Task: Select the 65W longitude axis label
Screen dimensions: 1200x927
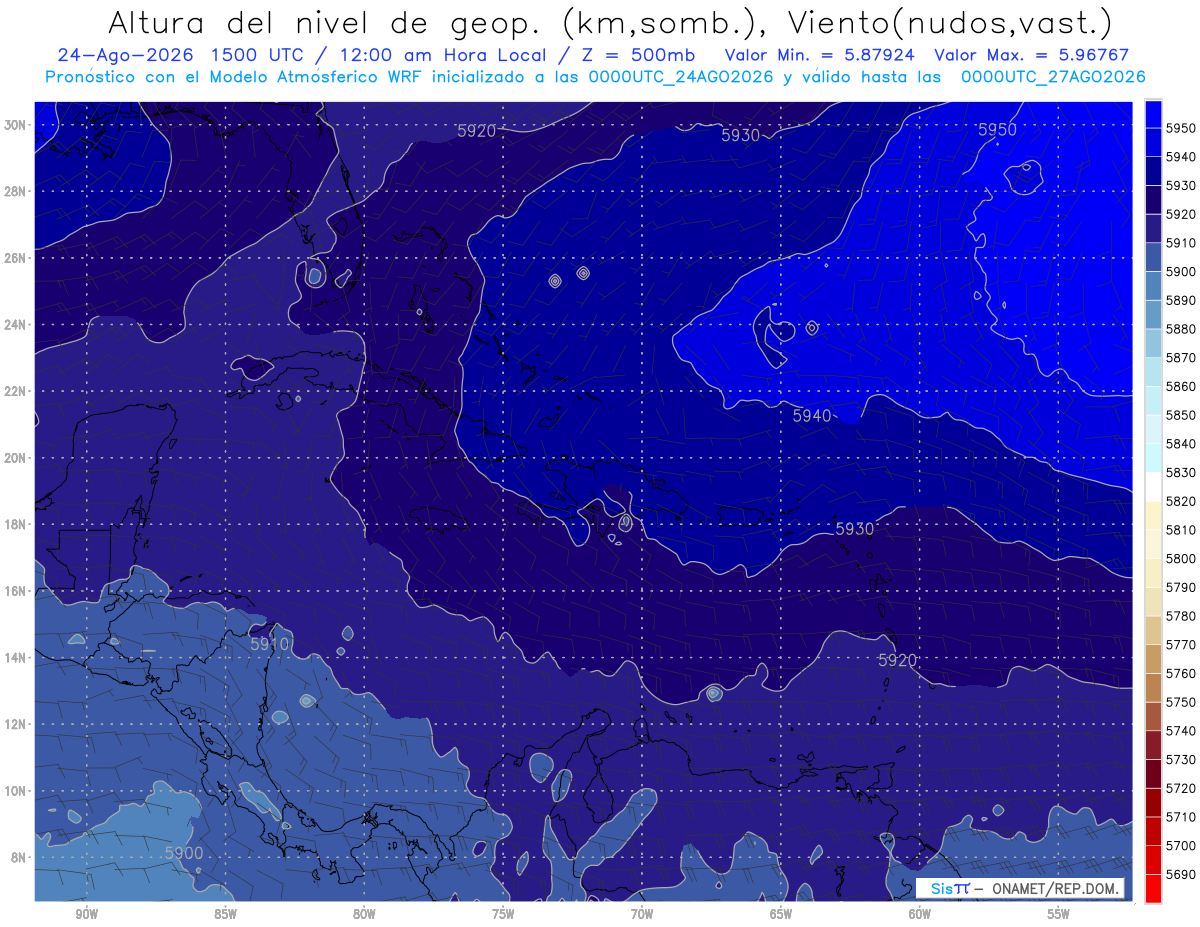Action: point(781,914)
